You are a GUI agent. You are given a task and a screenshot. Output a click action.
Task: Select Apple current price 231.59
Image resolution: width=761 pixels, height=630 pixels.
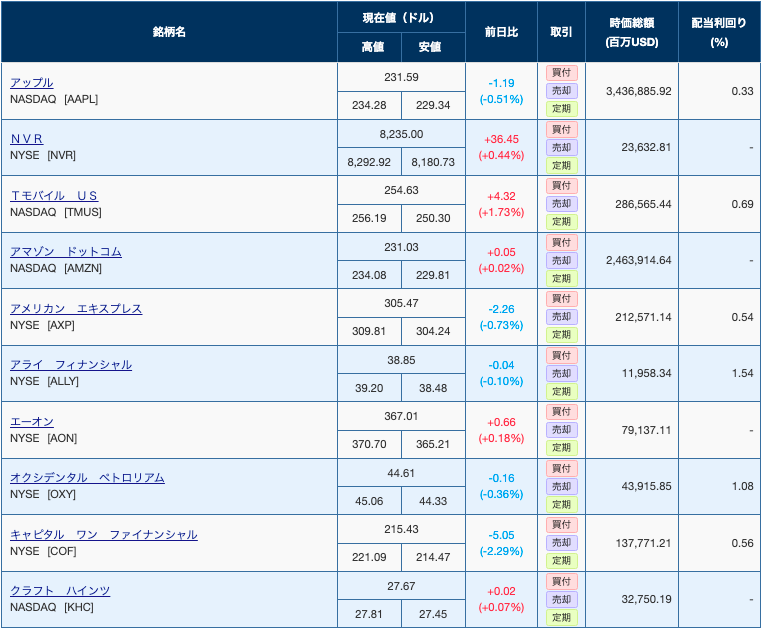[401, 77]
